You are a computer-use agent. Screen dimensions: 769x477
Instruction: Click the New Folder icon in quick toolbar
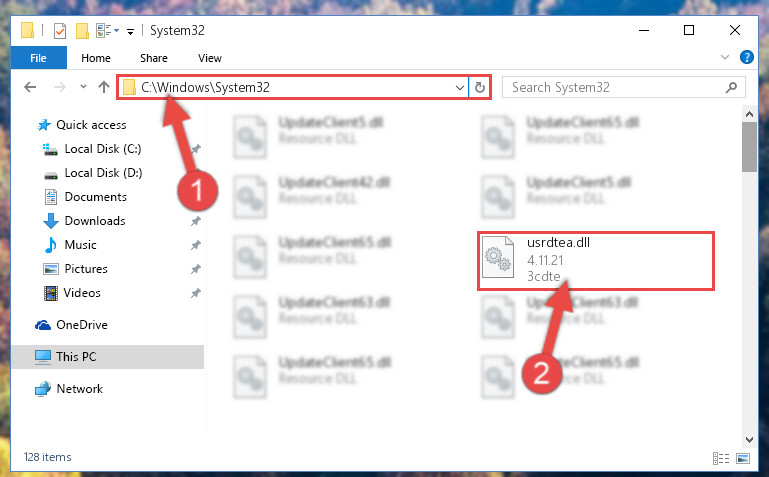(x=82, y=31)
